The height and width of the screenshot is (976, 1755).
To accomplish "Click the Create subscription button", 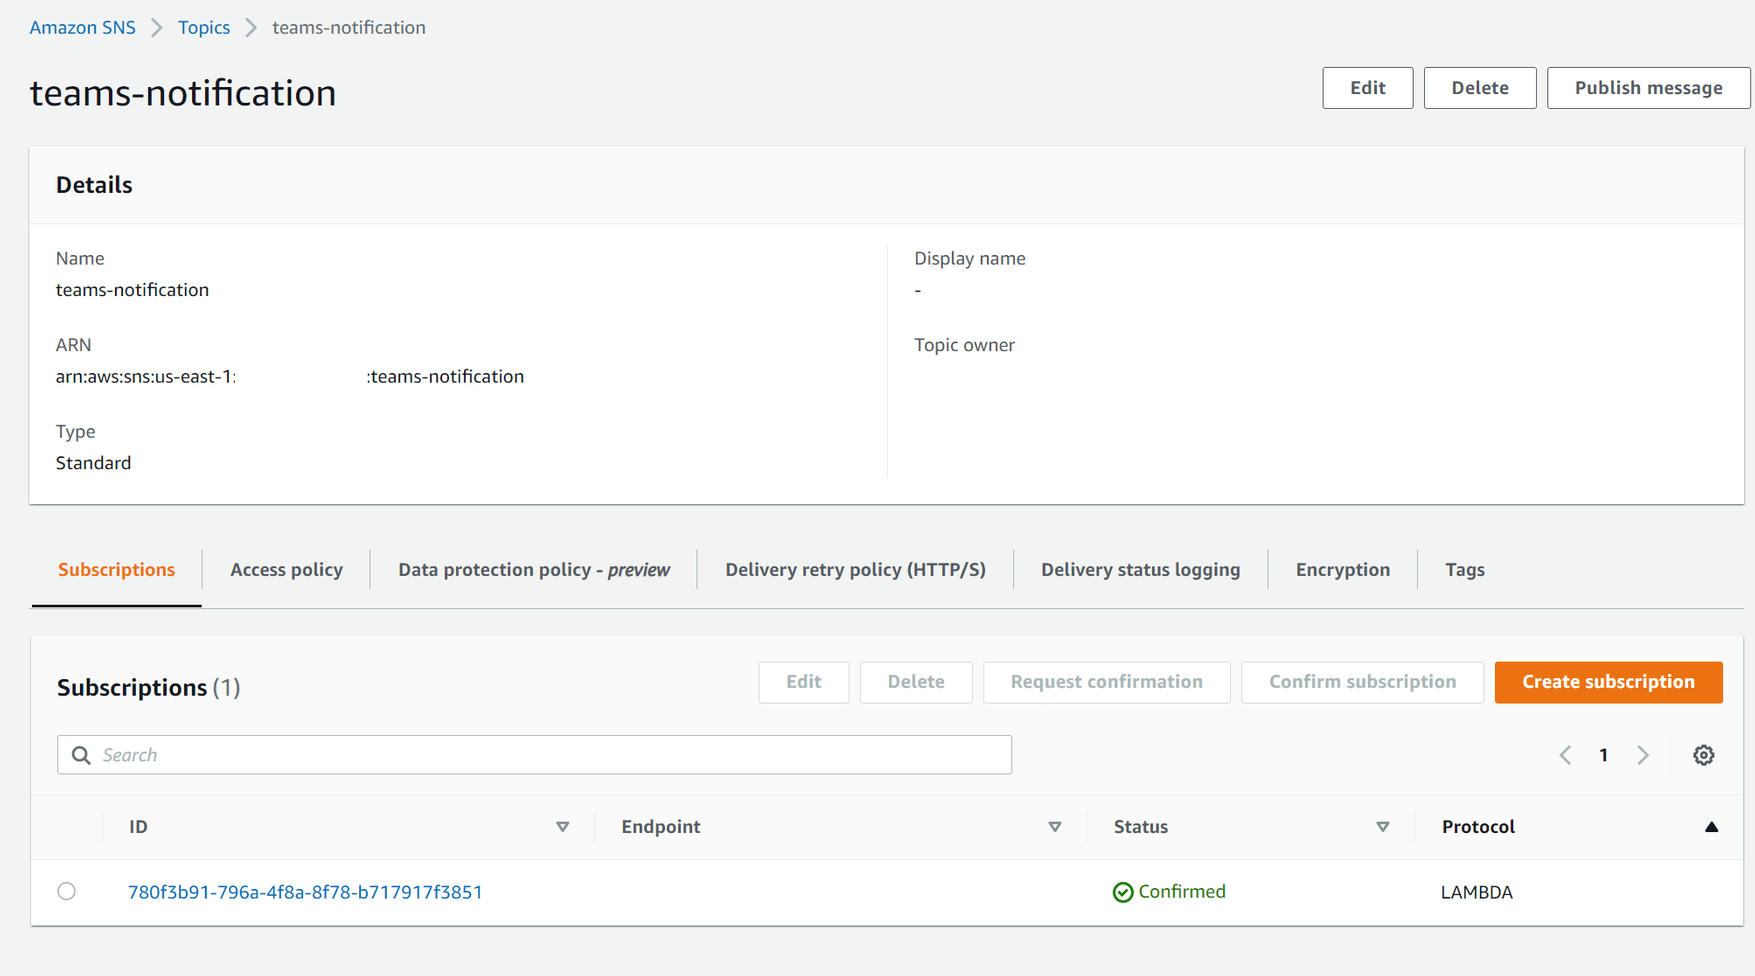I will (x=1608, y=682).
